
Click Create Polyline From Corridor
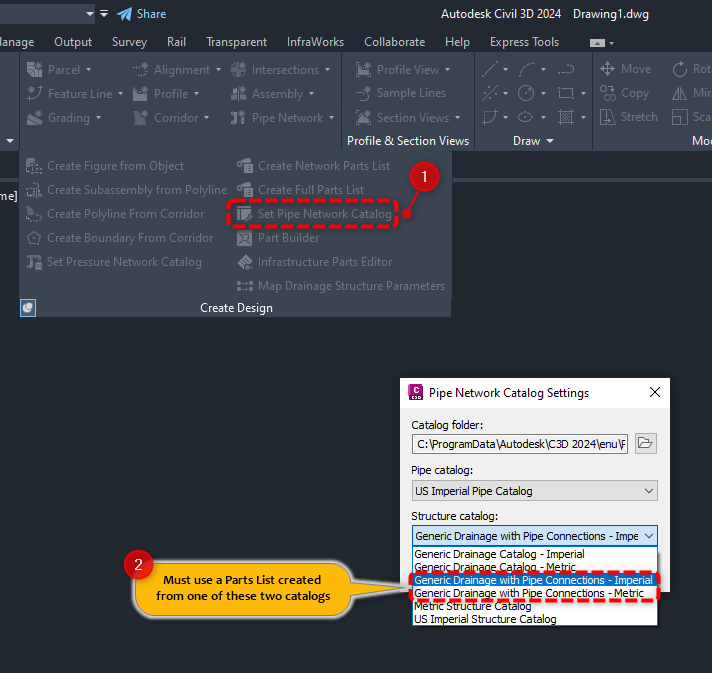coord(115,214)
